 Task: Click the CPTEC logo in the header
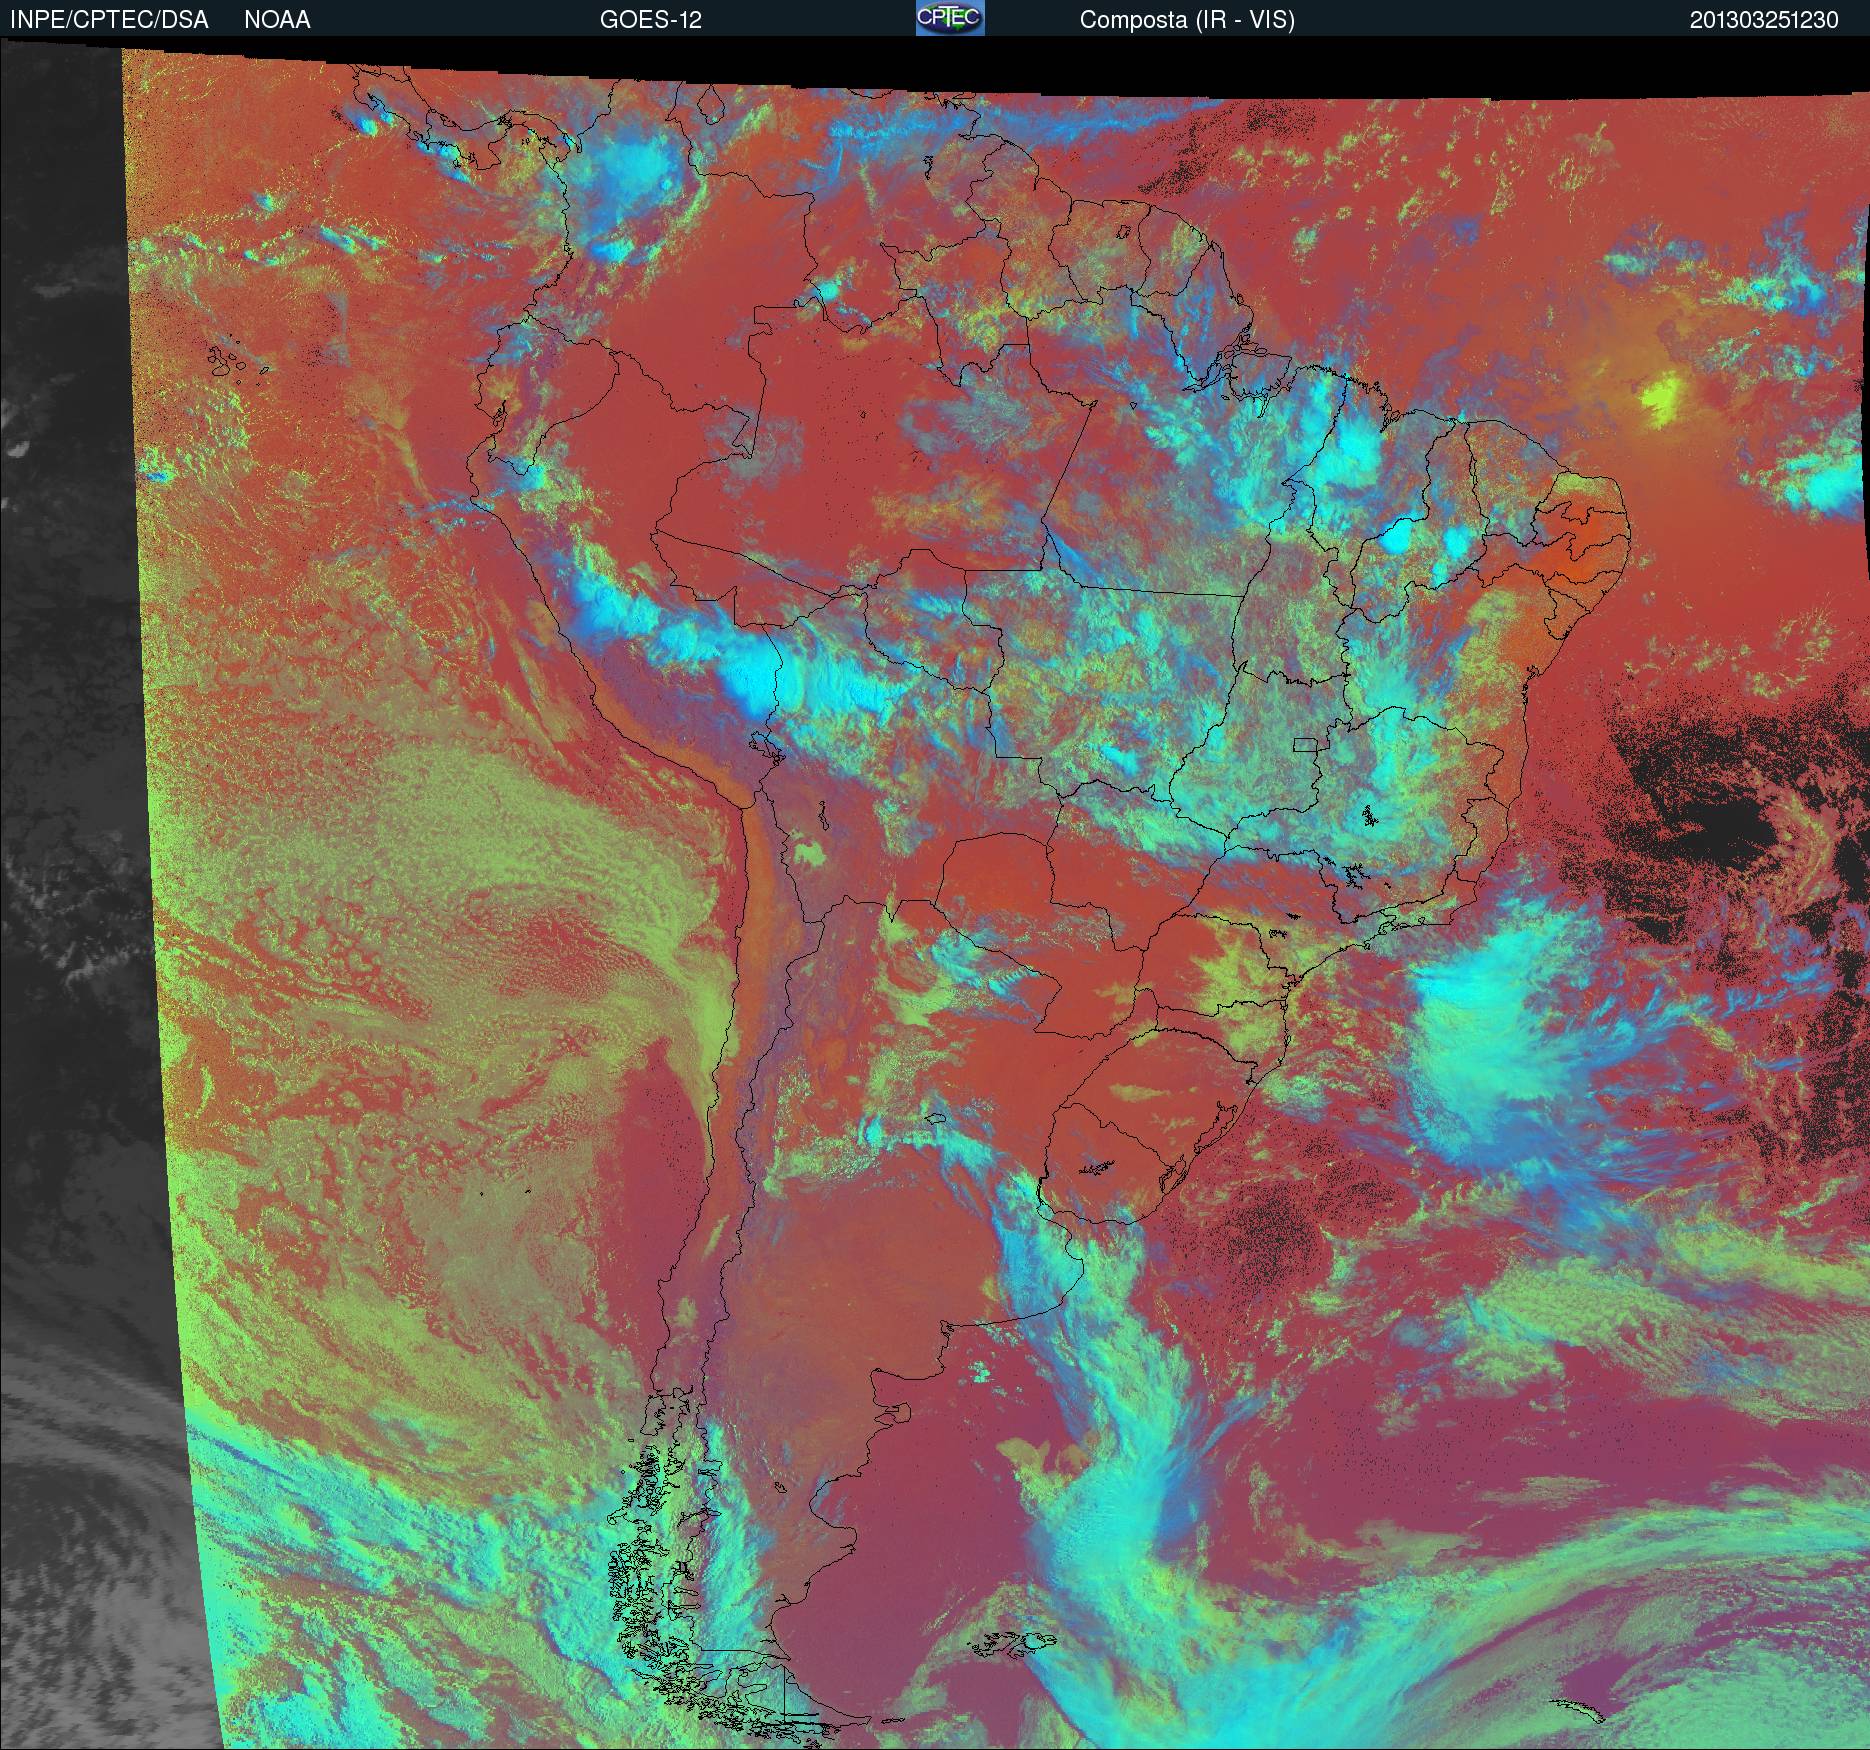tap(950, 18)
